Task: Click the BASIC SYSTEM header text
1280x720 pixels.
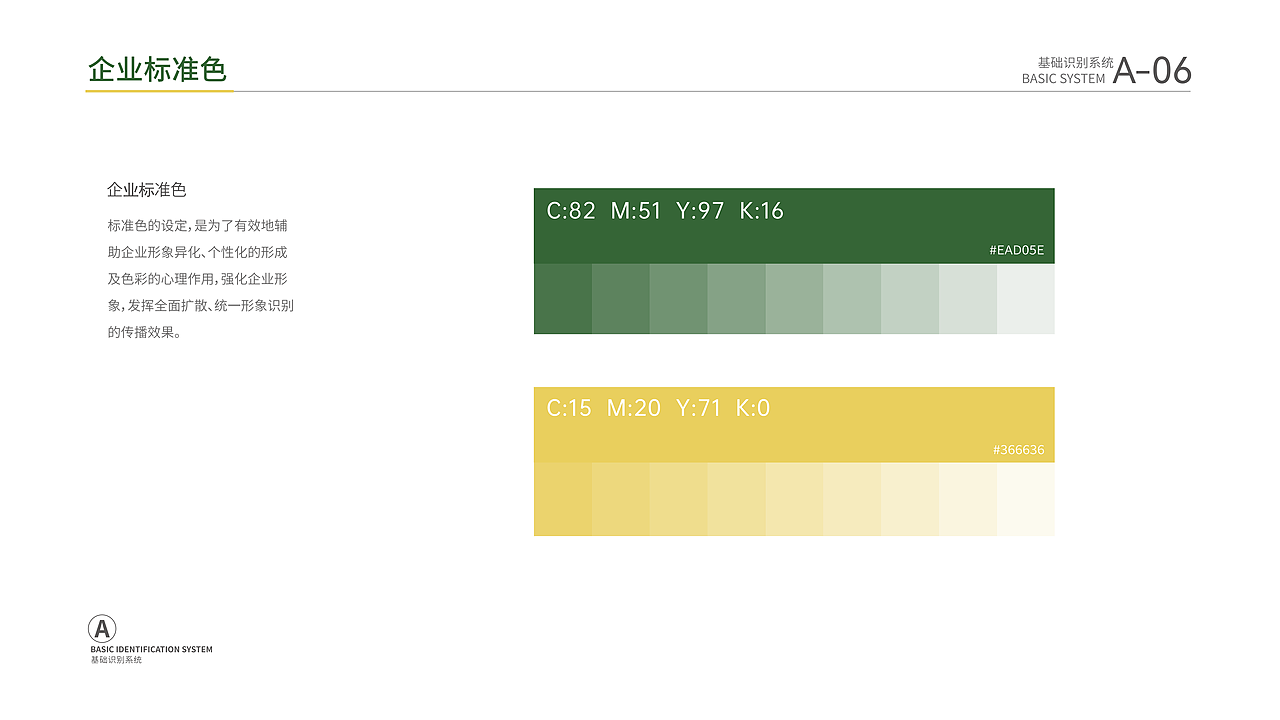Action: point(1063,79)
